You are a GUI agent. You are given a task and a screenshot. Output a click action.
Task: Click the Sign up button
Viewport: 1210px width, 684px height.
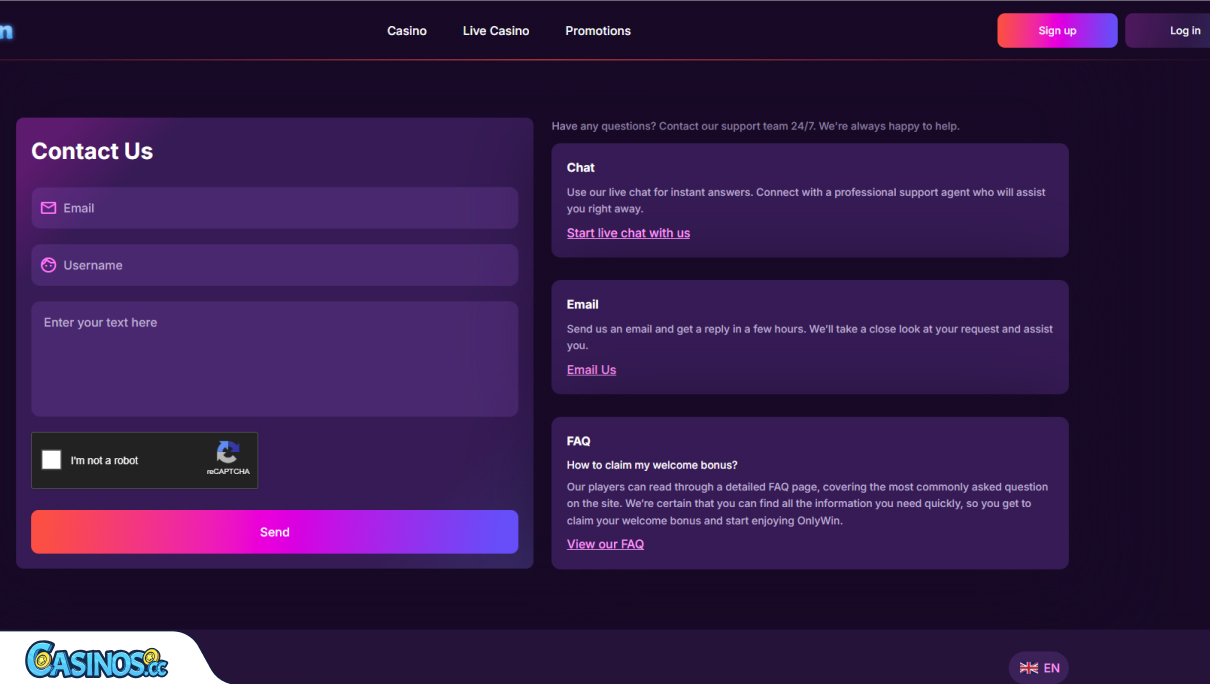pos(1057,31)
